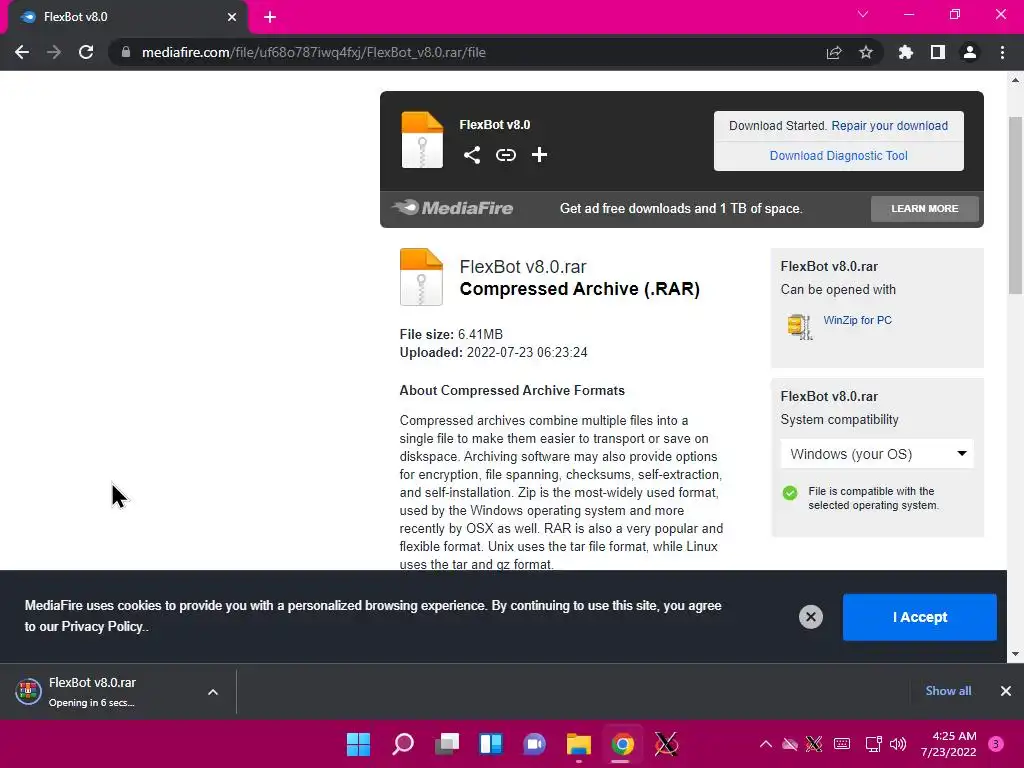The height and width of the screenshot is (768, 1024).
Task: Show hidden system tray icons
Action: tap(765, 744)
